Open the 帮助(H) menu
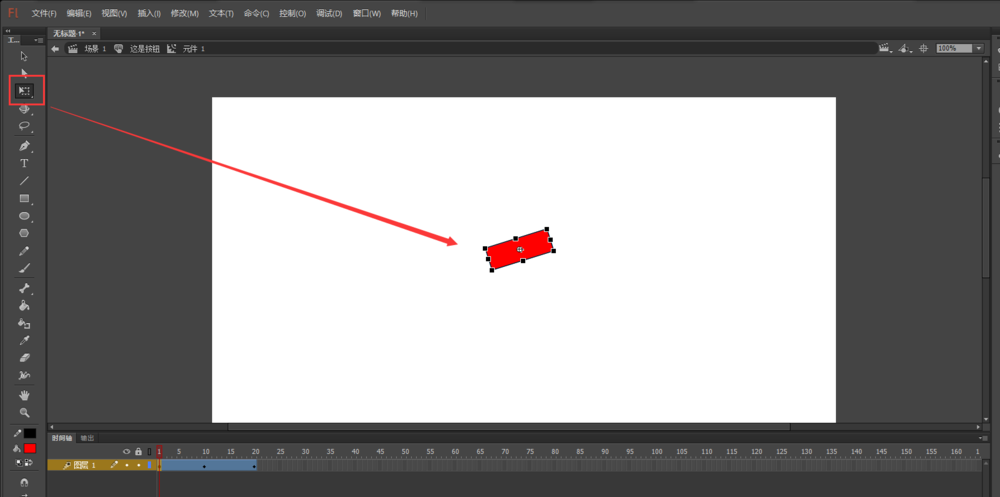Screen dimensions: 1000x497 (404, 13)
